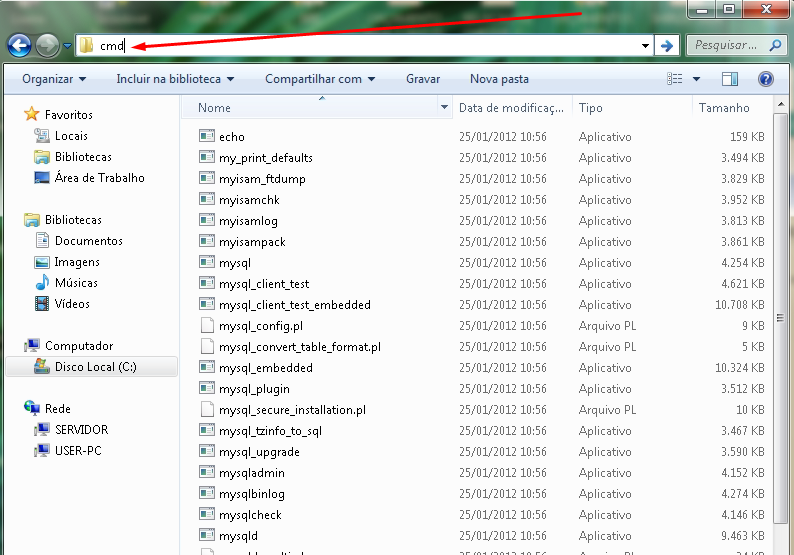
Task: Click the vertical scrollbar thumb
Action: [780, 318]
